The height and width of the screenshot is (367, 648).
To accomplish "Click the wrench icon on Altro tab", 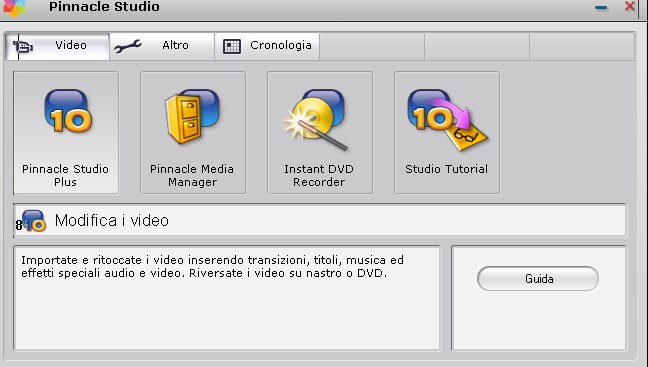I will (x=128, y=46).
